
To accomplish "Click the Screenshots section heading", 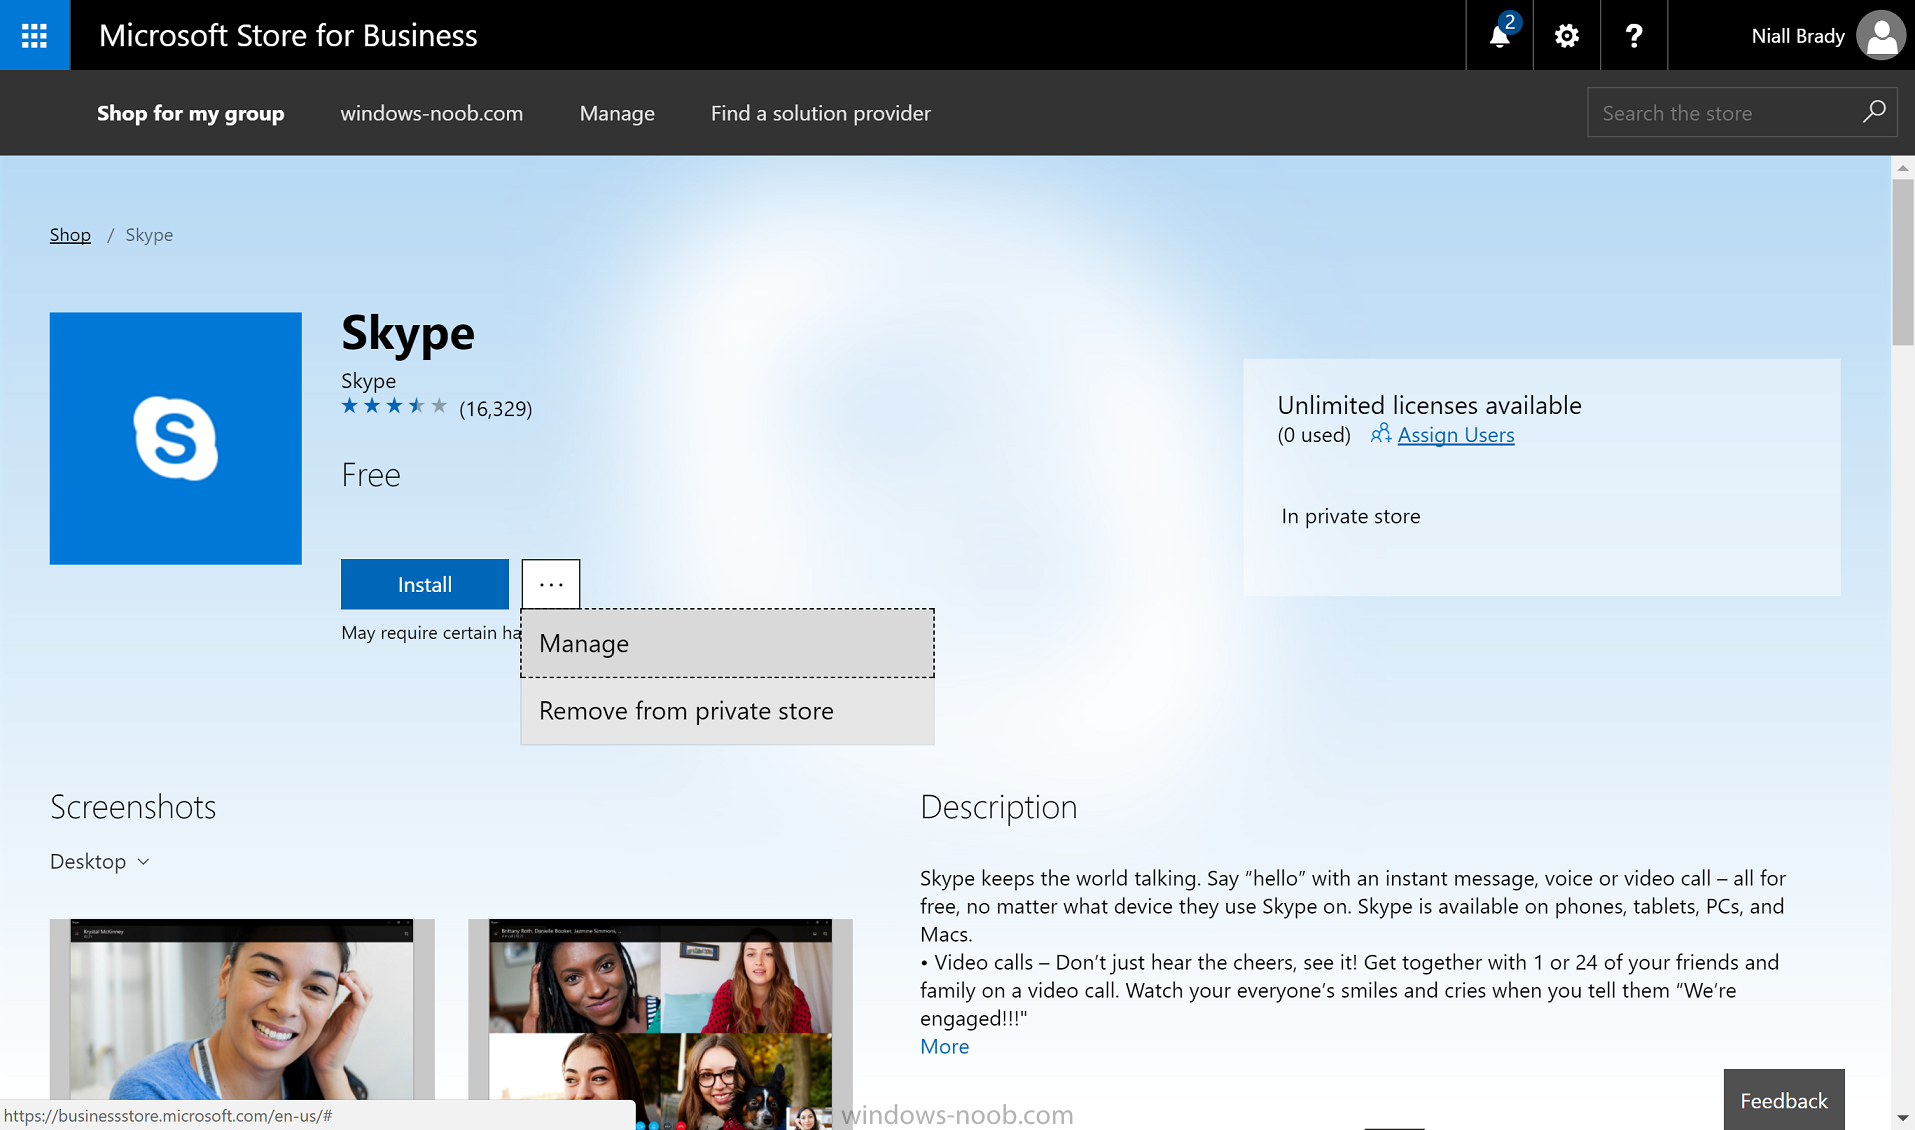I will [133, 806].
